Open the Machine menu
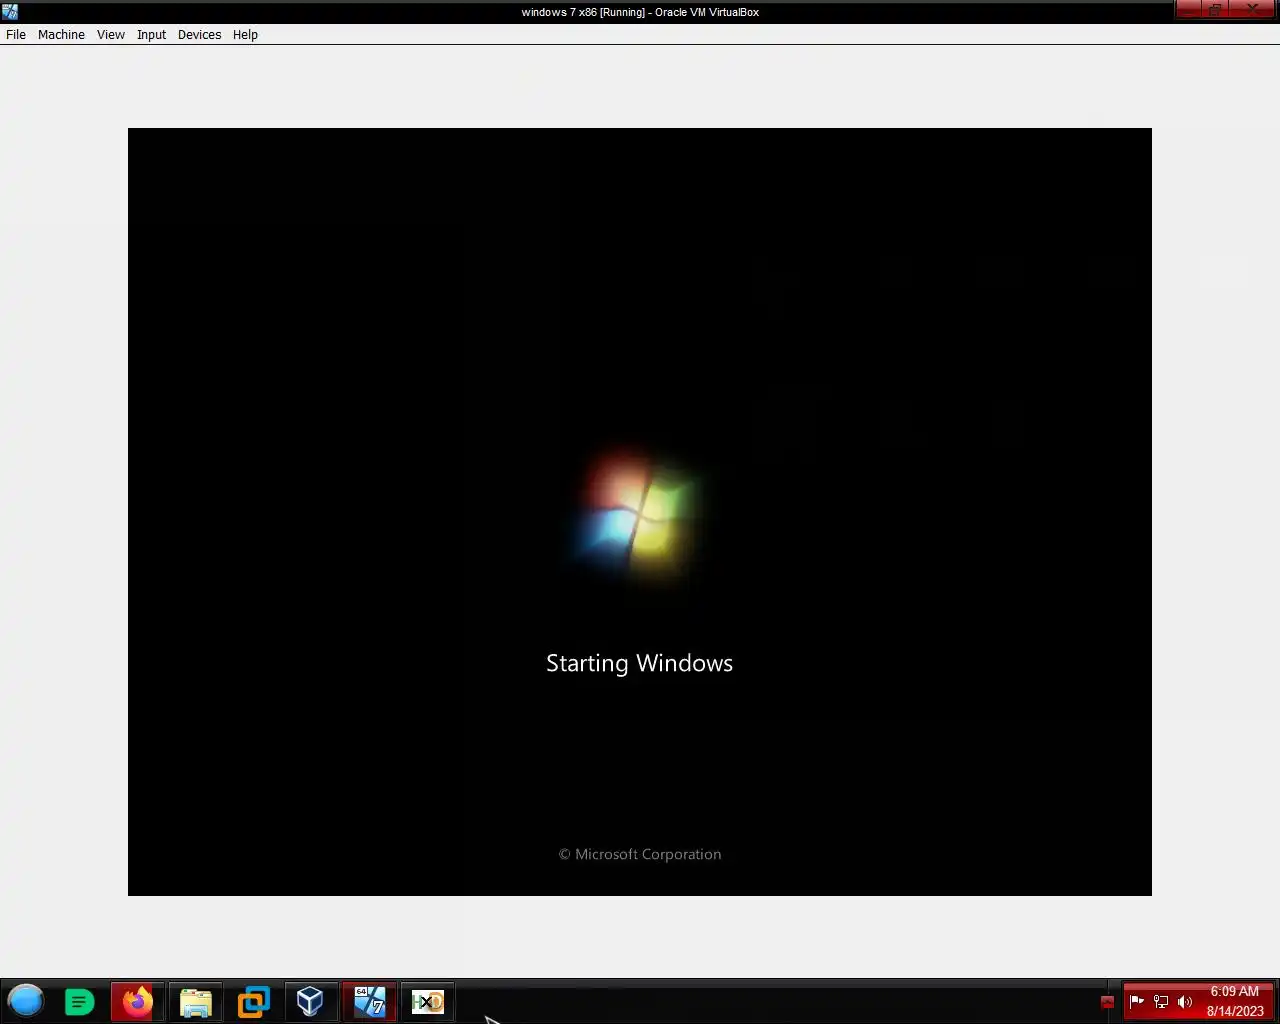1280x1024 pixels. coord(61,34)
